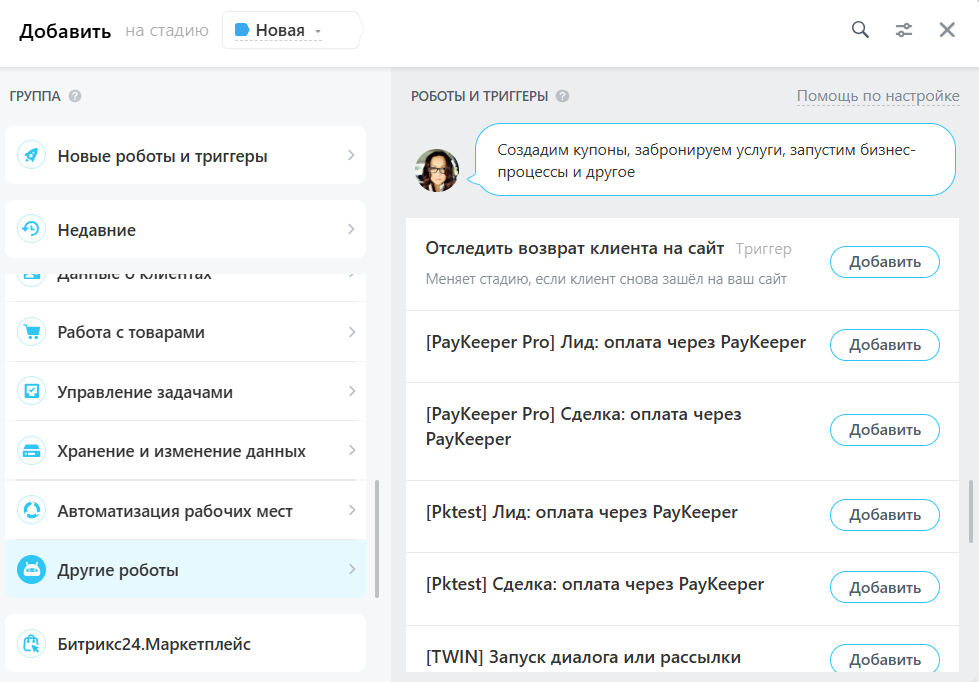The height and width of the screenshot is (682, 979).
Task: Click the robot icon for Другие роботы
Action: pos(32,570)
